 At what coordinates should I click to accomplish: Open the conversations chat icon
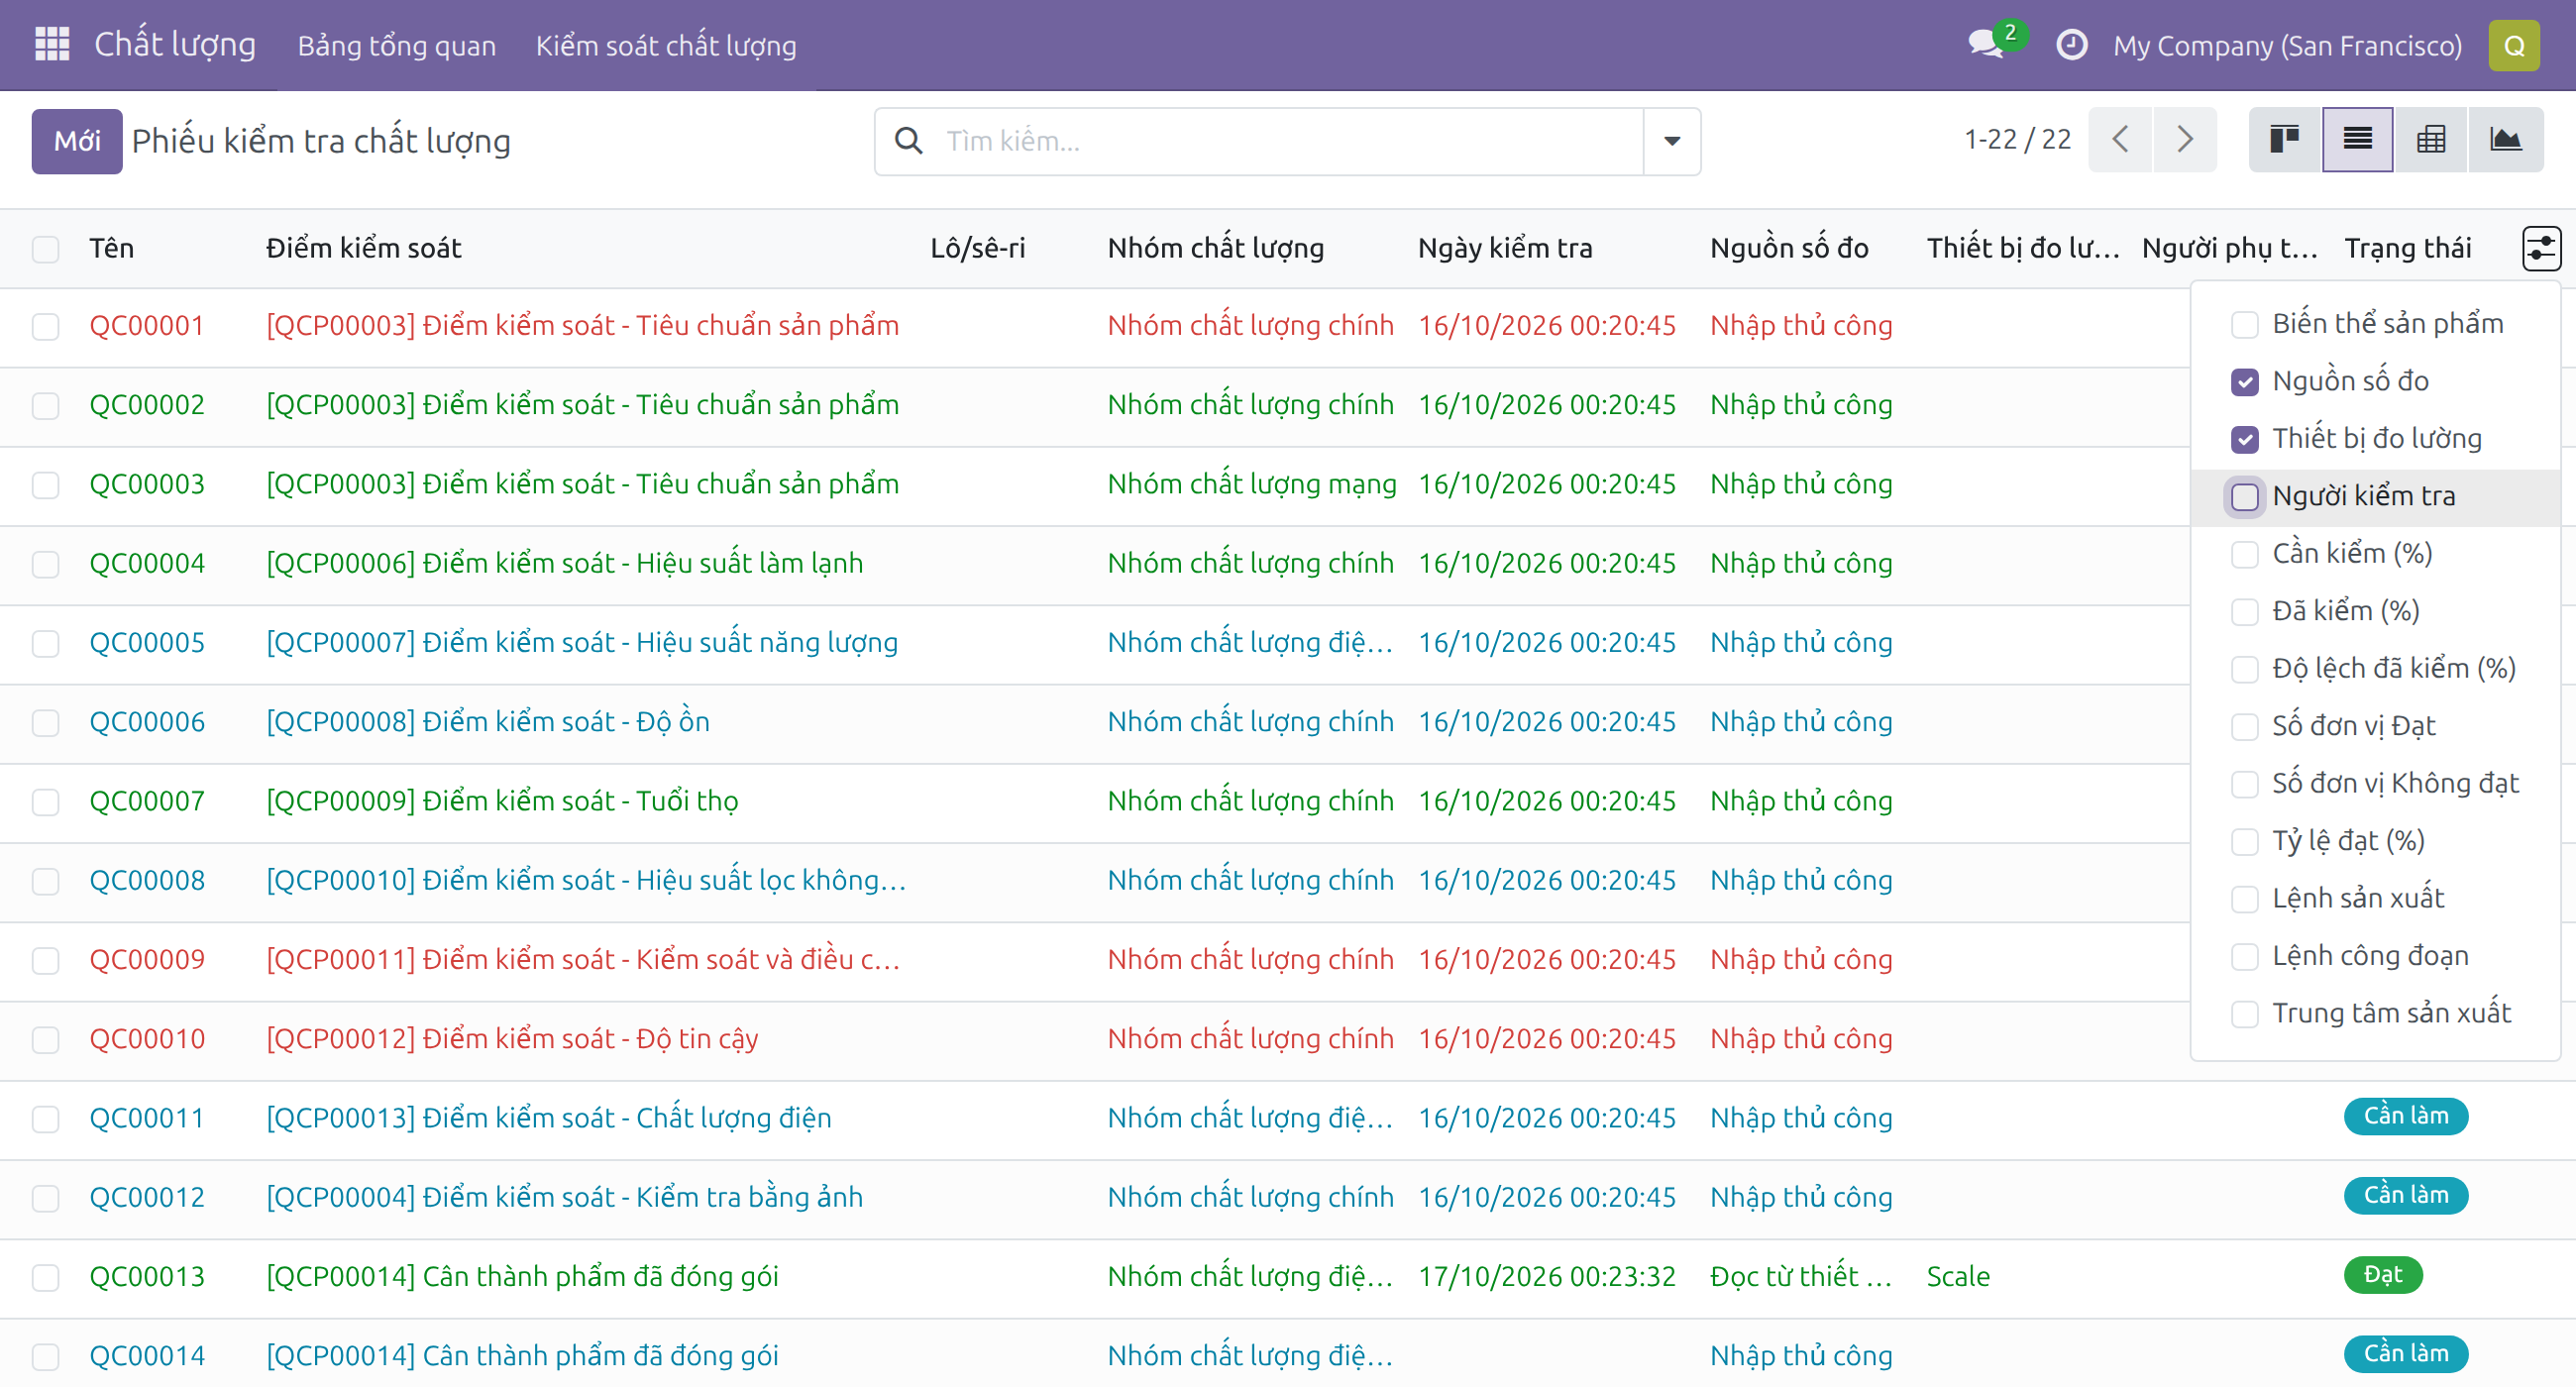pyautogui.click(x=1985, y=44)
